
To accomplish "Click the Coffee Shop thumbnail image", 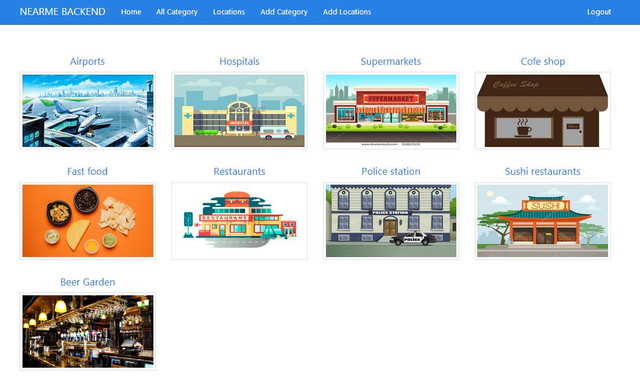I will [543, 111].
